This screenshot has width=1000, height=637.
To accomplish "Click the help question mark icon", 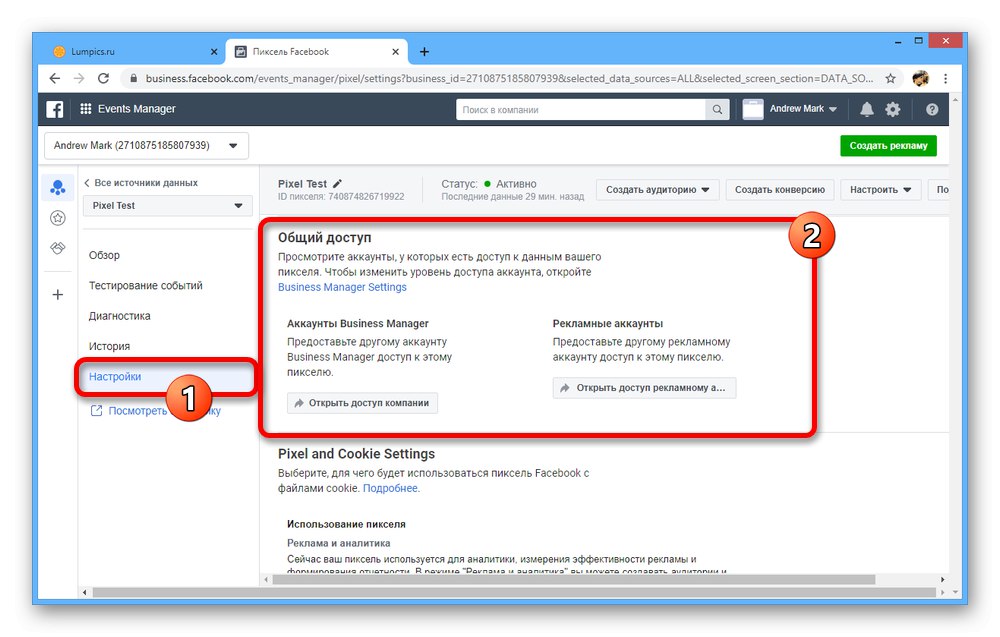I will (932, 110).
